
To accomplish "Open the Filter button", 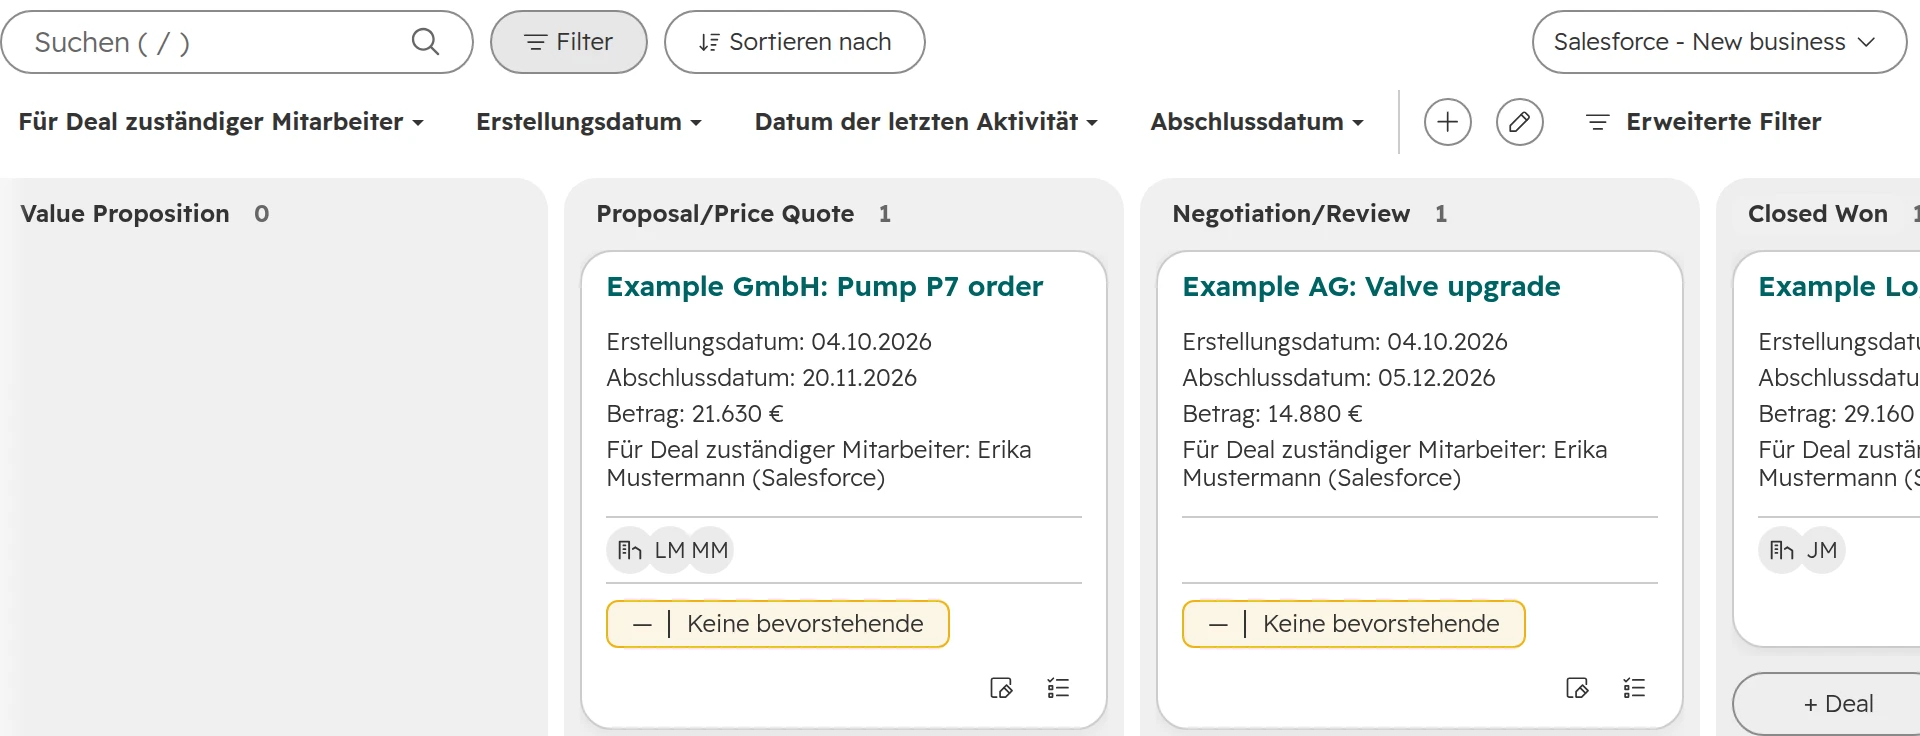I will (569, 42).
